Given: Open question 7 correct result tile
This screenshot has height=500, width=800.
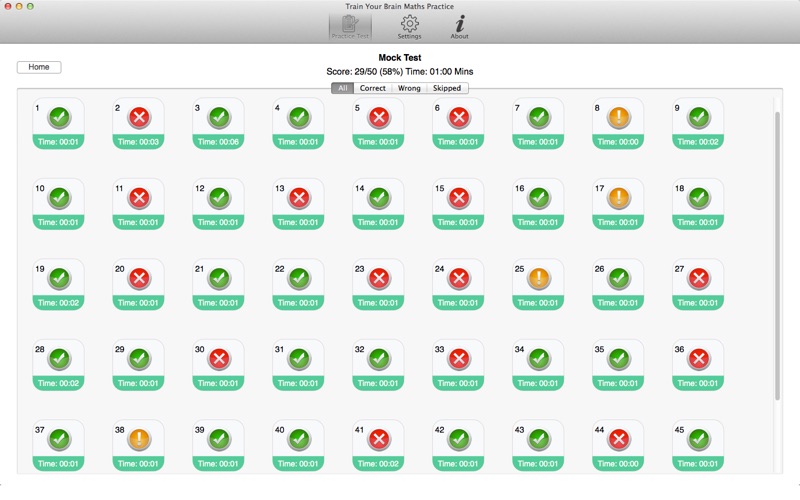Looking at the screenshot, I should tap(538, 124).
